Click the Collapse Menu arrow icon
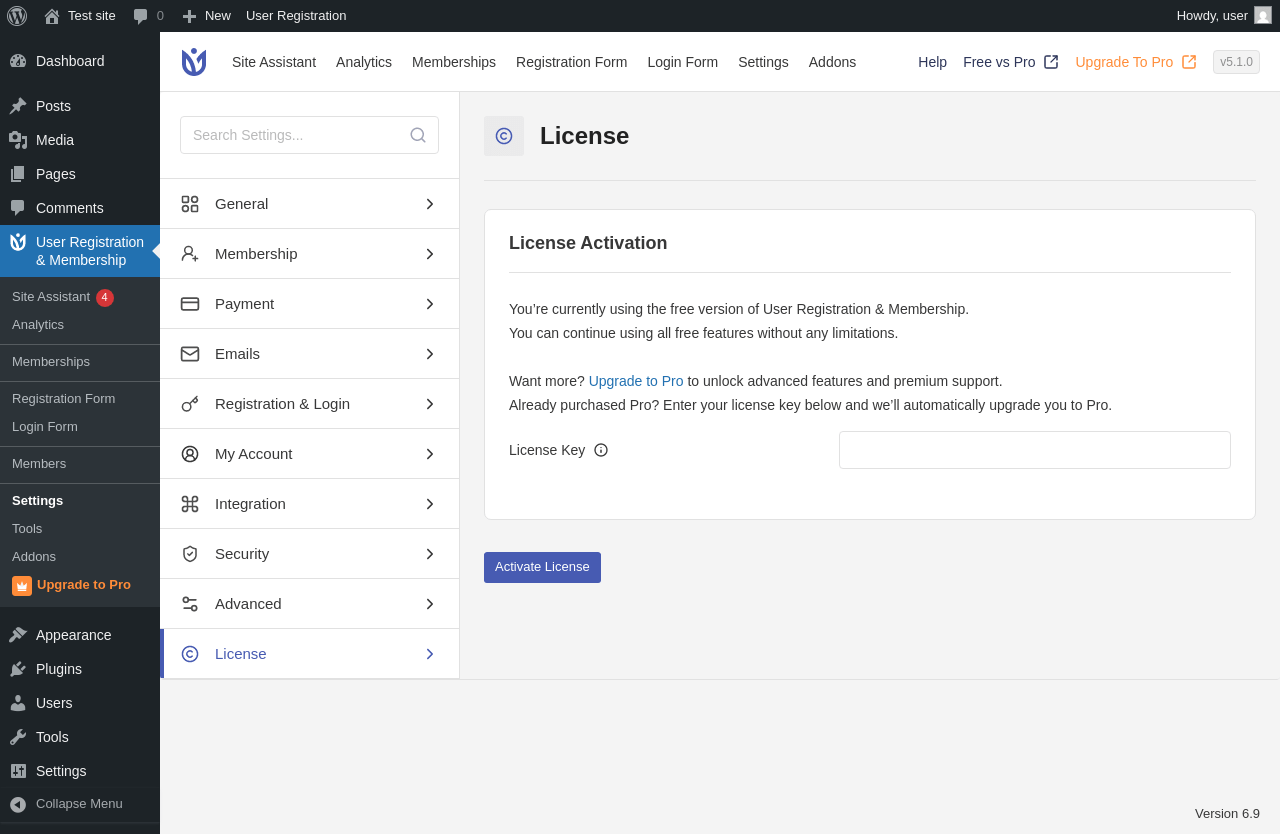 (x=18, y=804)
